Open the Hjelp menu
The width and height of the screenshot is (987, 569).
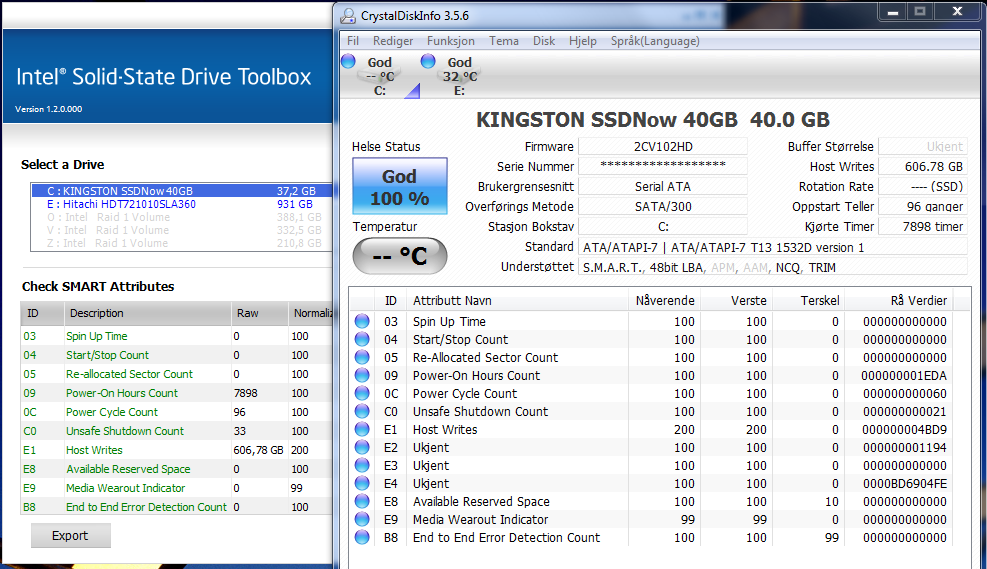583,41
